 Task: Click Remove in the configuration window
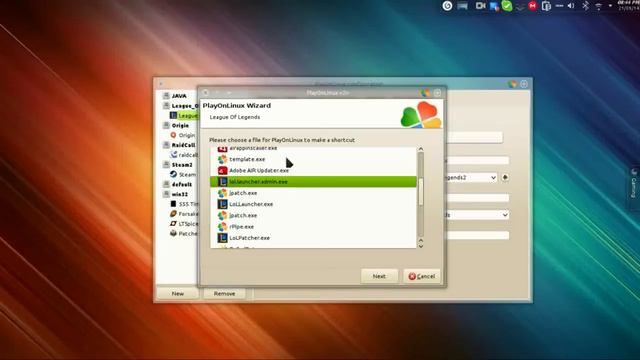pos(224,293)
